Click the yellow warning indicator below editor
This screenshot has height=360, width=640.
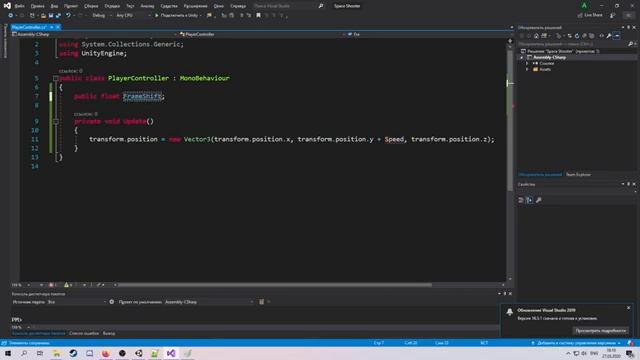tap(68, 285)
